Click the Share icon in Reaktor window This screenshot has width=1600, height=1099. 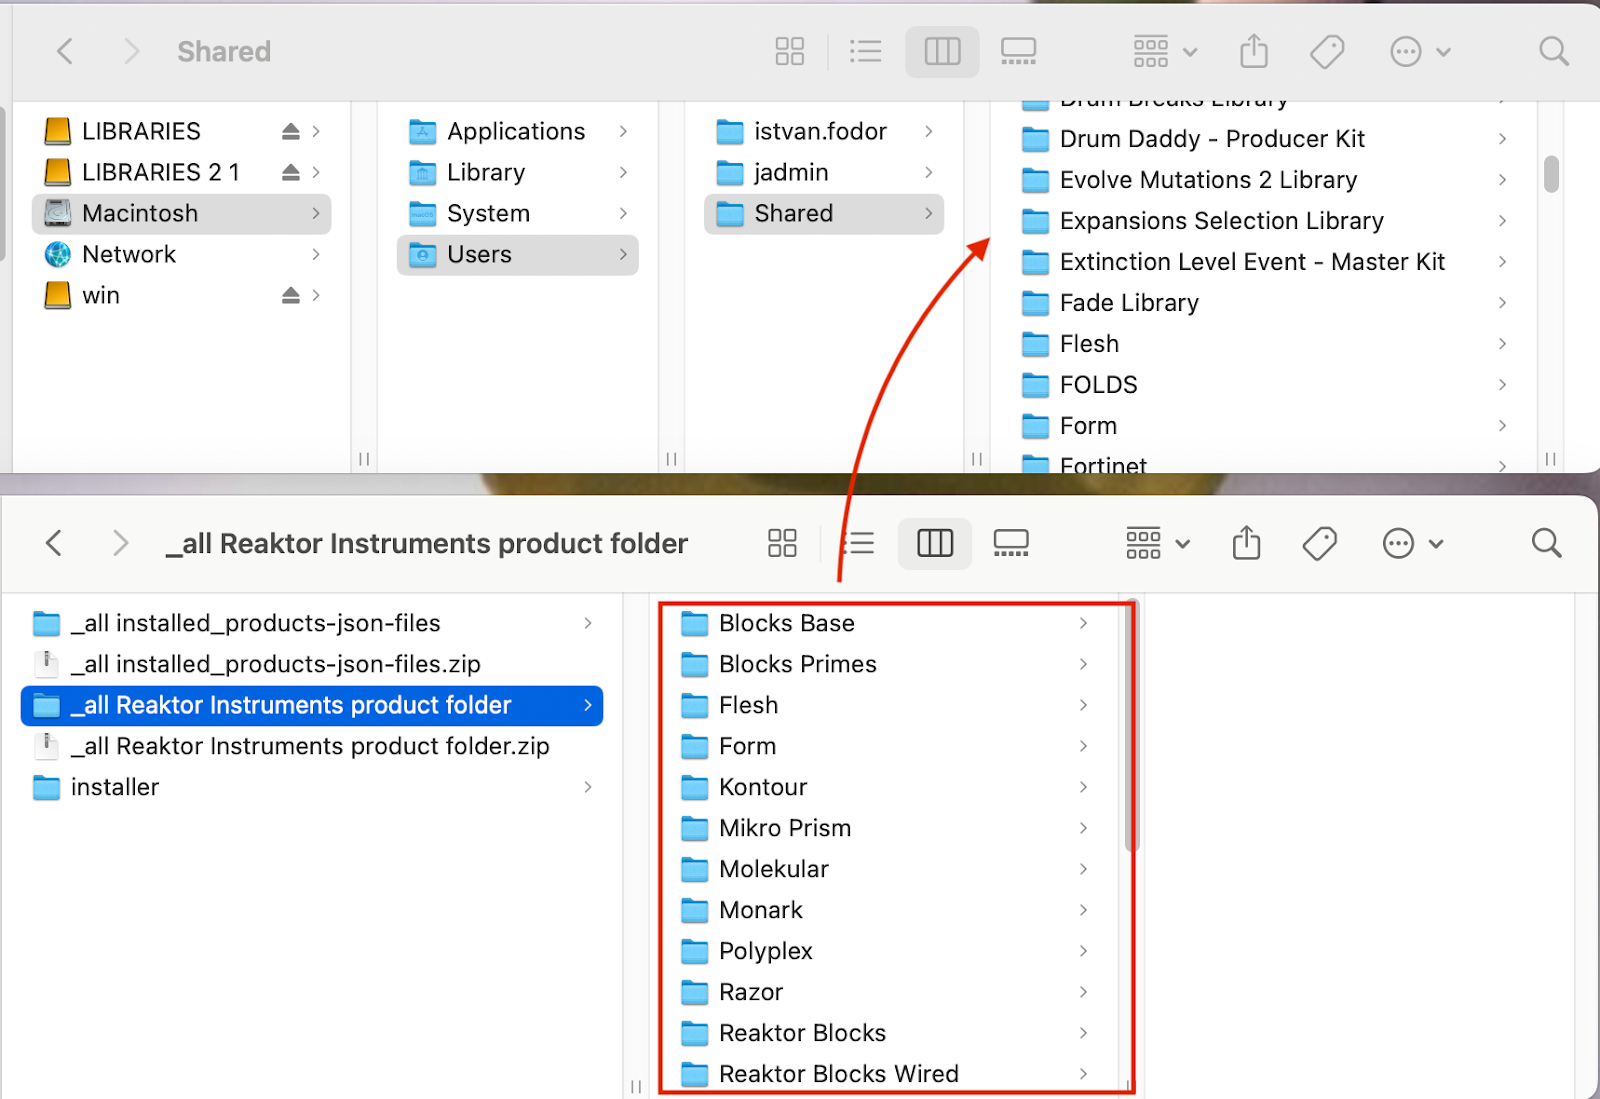coord(1247,543)
